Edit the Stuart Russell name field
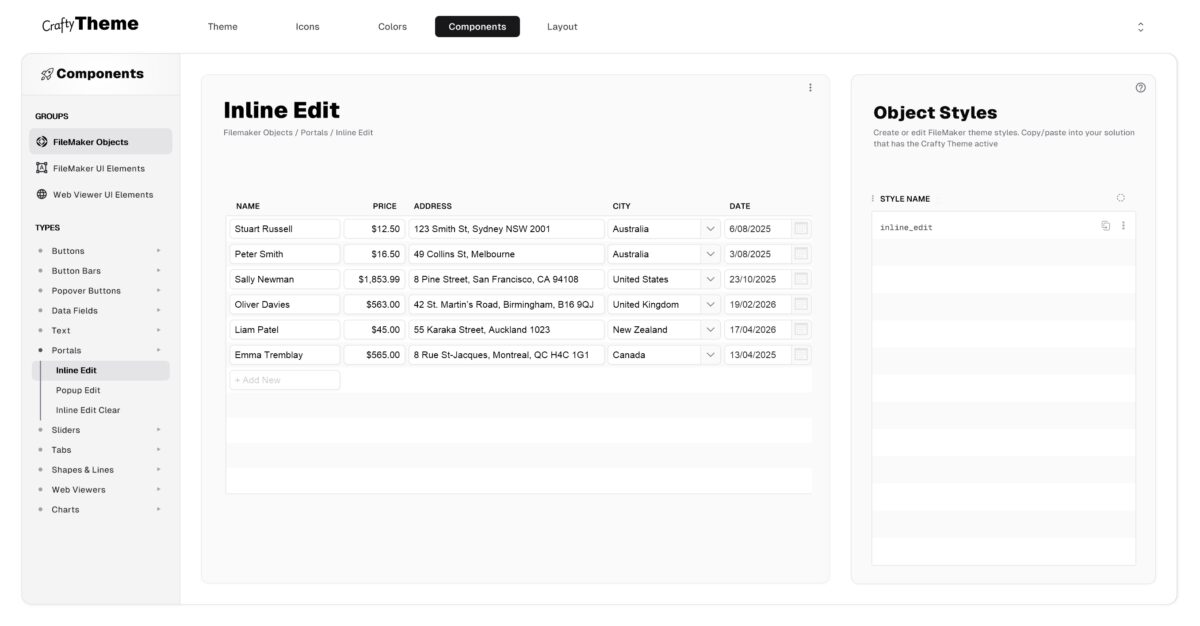 point(285,229)
